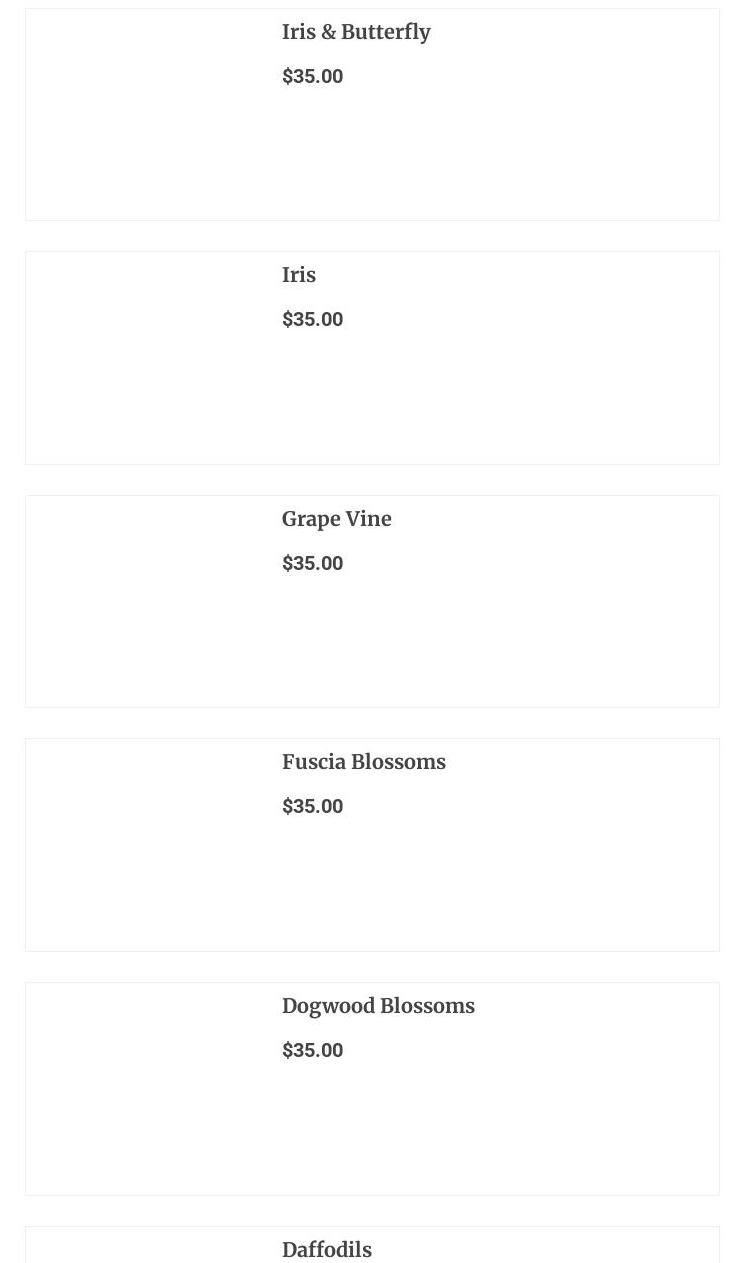Open the Dogwood Blossoms product page

(x=378, y=1006)
